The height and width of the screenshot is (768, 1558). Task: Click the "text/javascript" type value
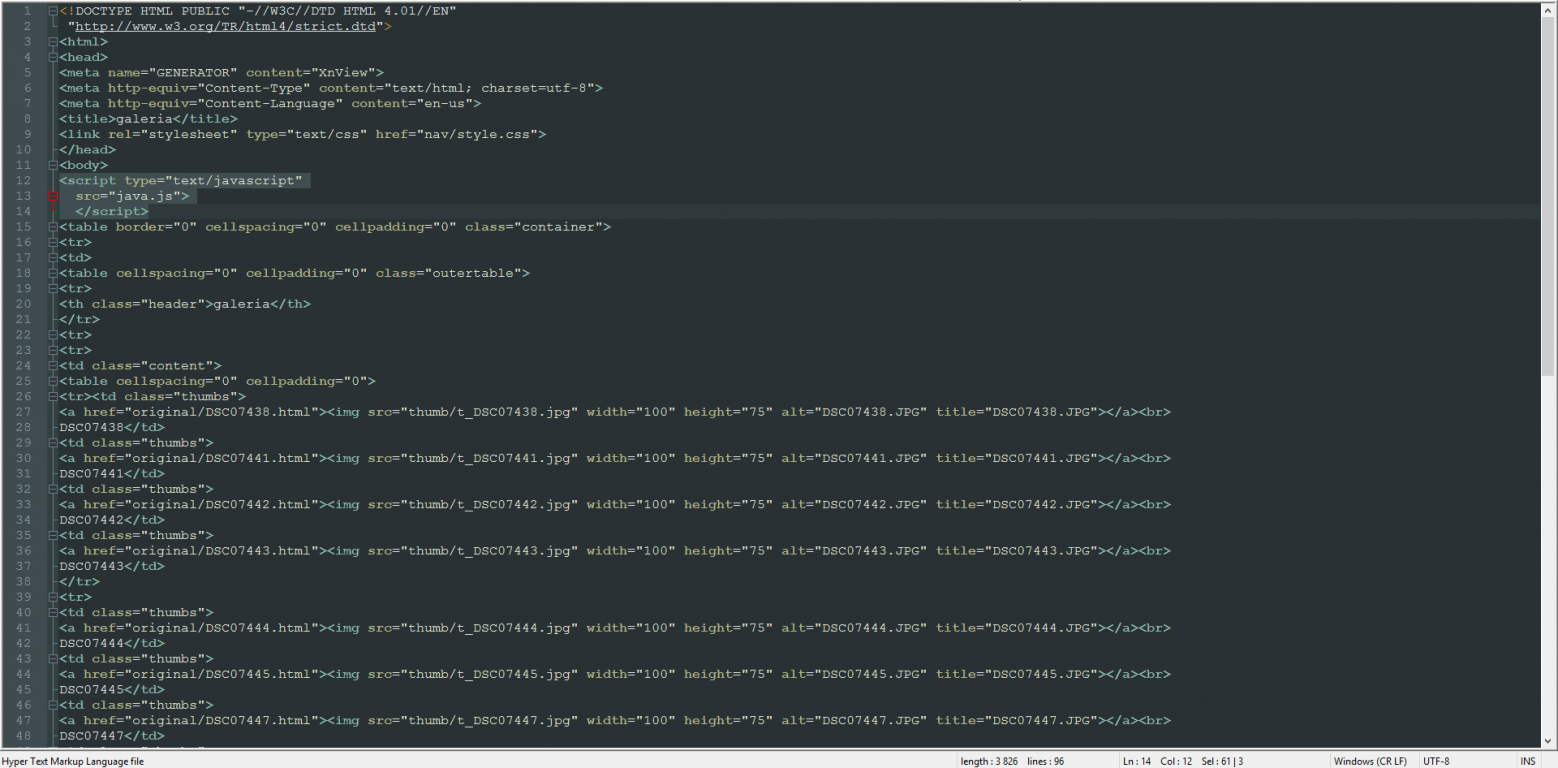(x=233, y=181)
